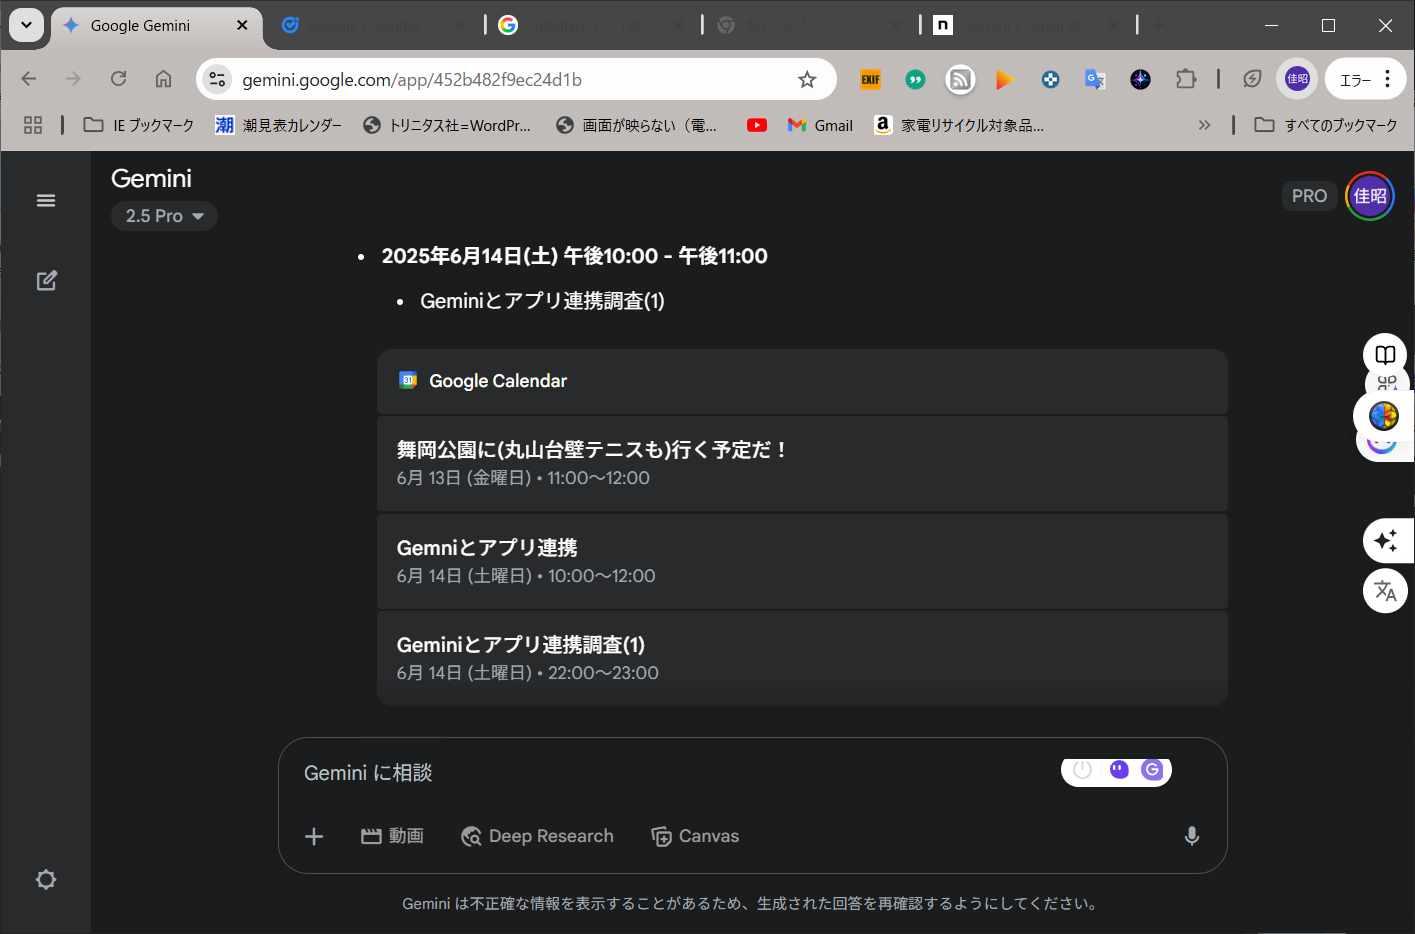Open the dark sparkle star extension
1415x934 pixels.
coord(1140,79)
